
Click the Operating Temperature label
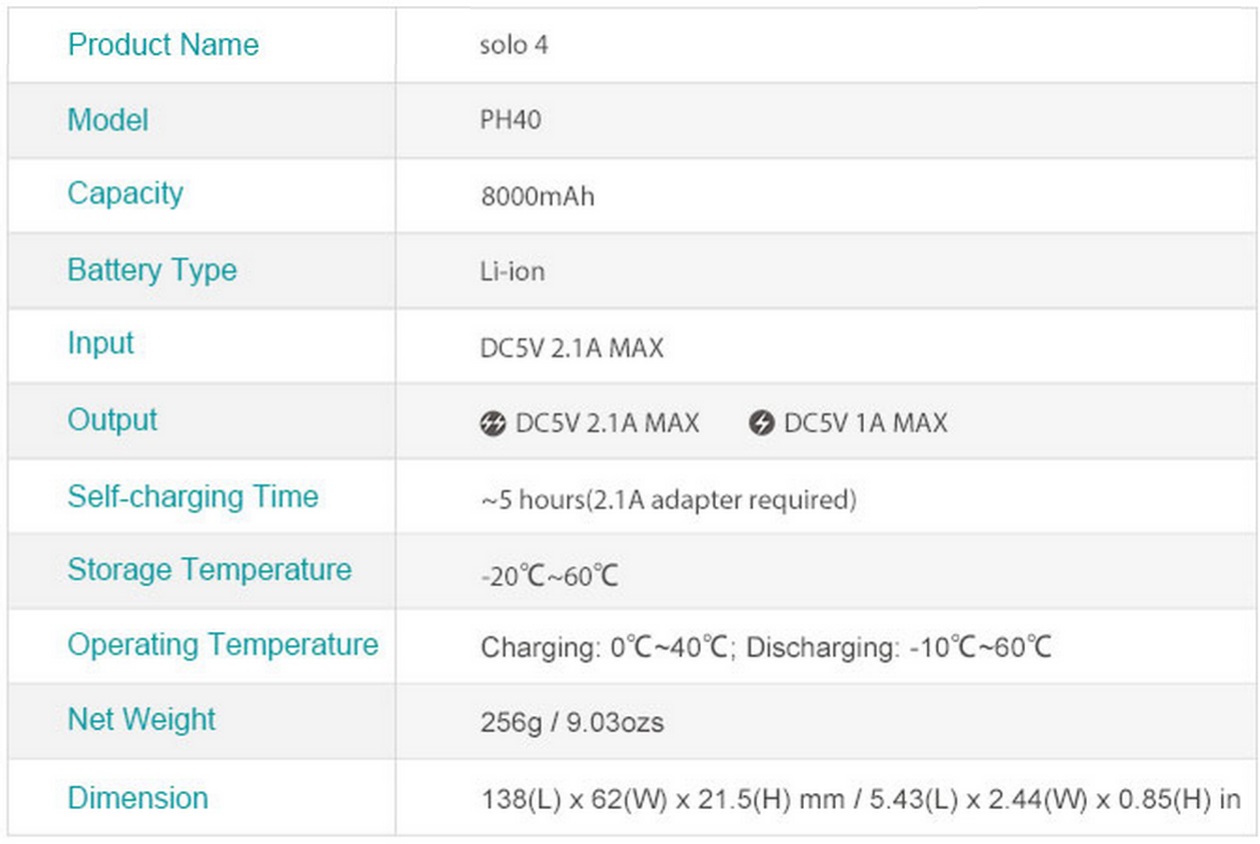[x=223, y=644]
